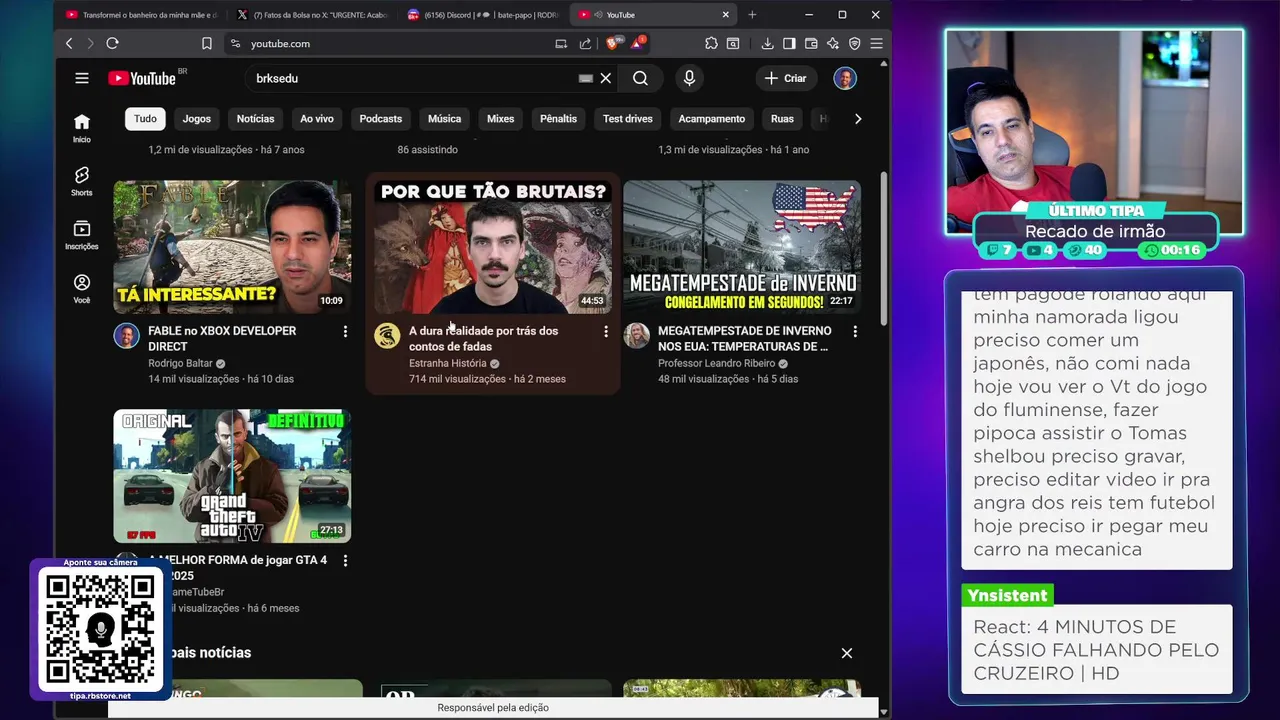The image size is (1280, 720).
Task: Select the Ruas filter chip
Action: click(x=782, y=118)
